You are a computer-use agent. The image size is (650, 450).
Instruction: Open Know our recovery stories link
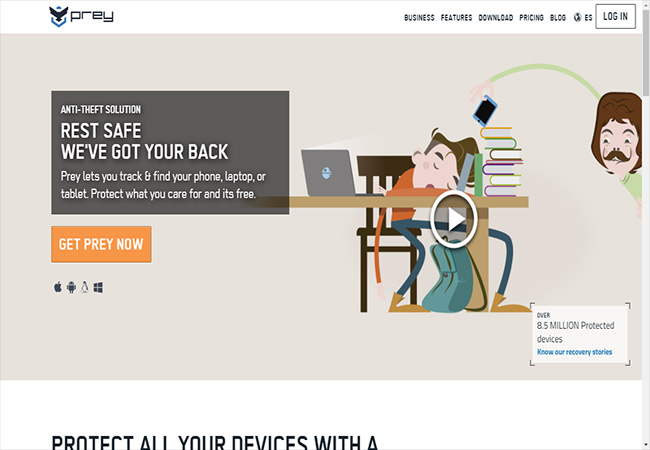click(575, 352)
